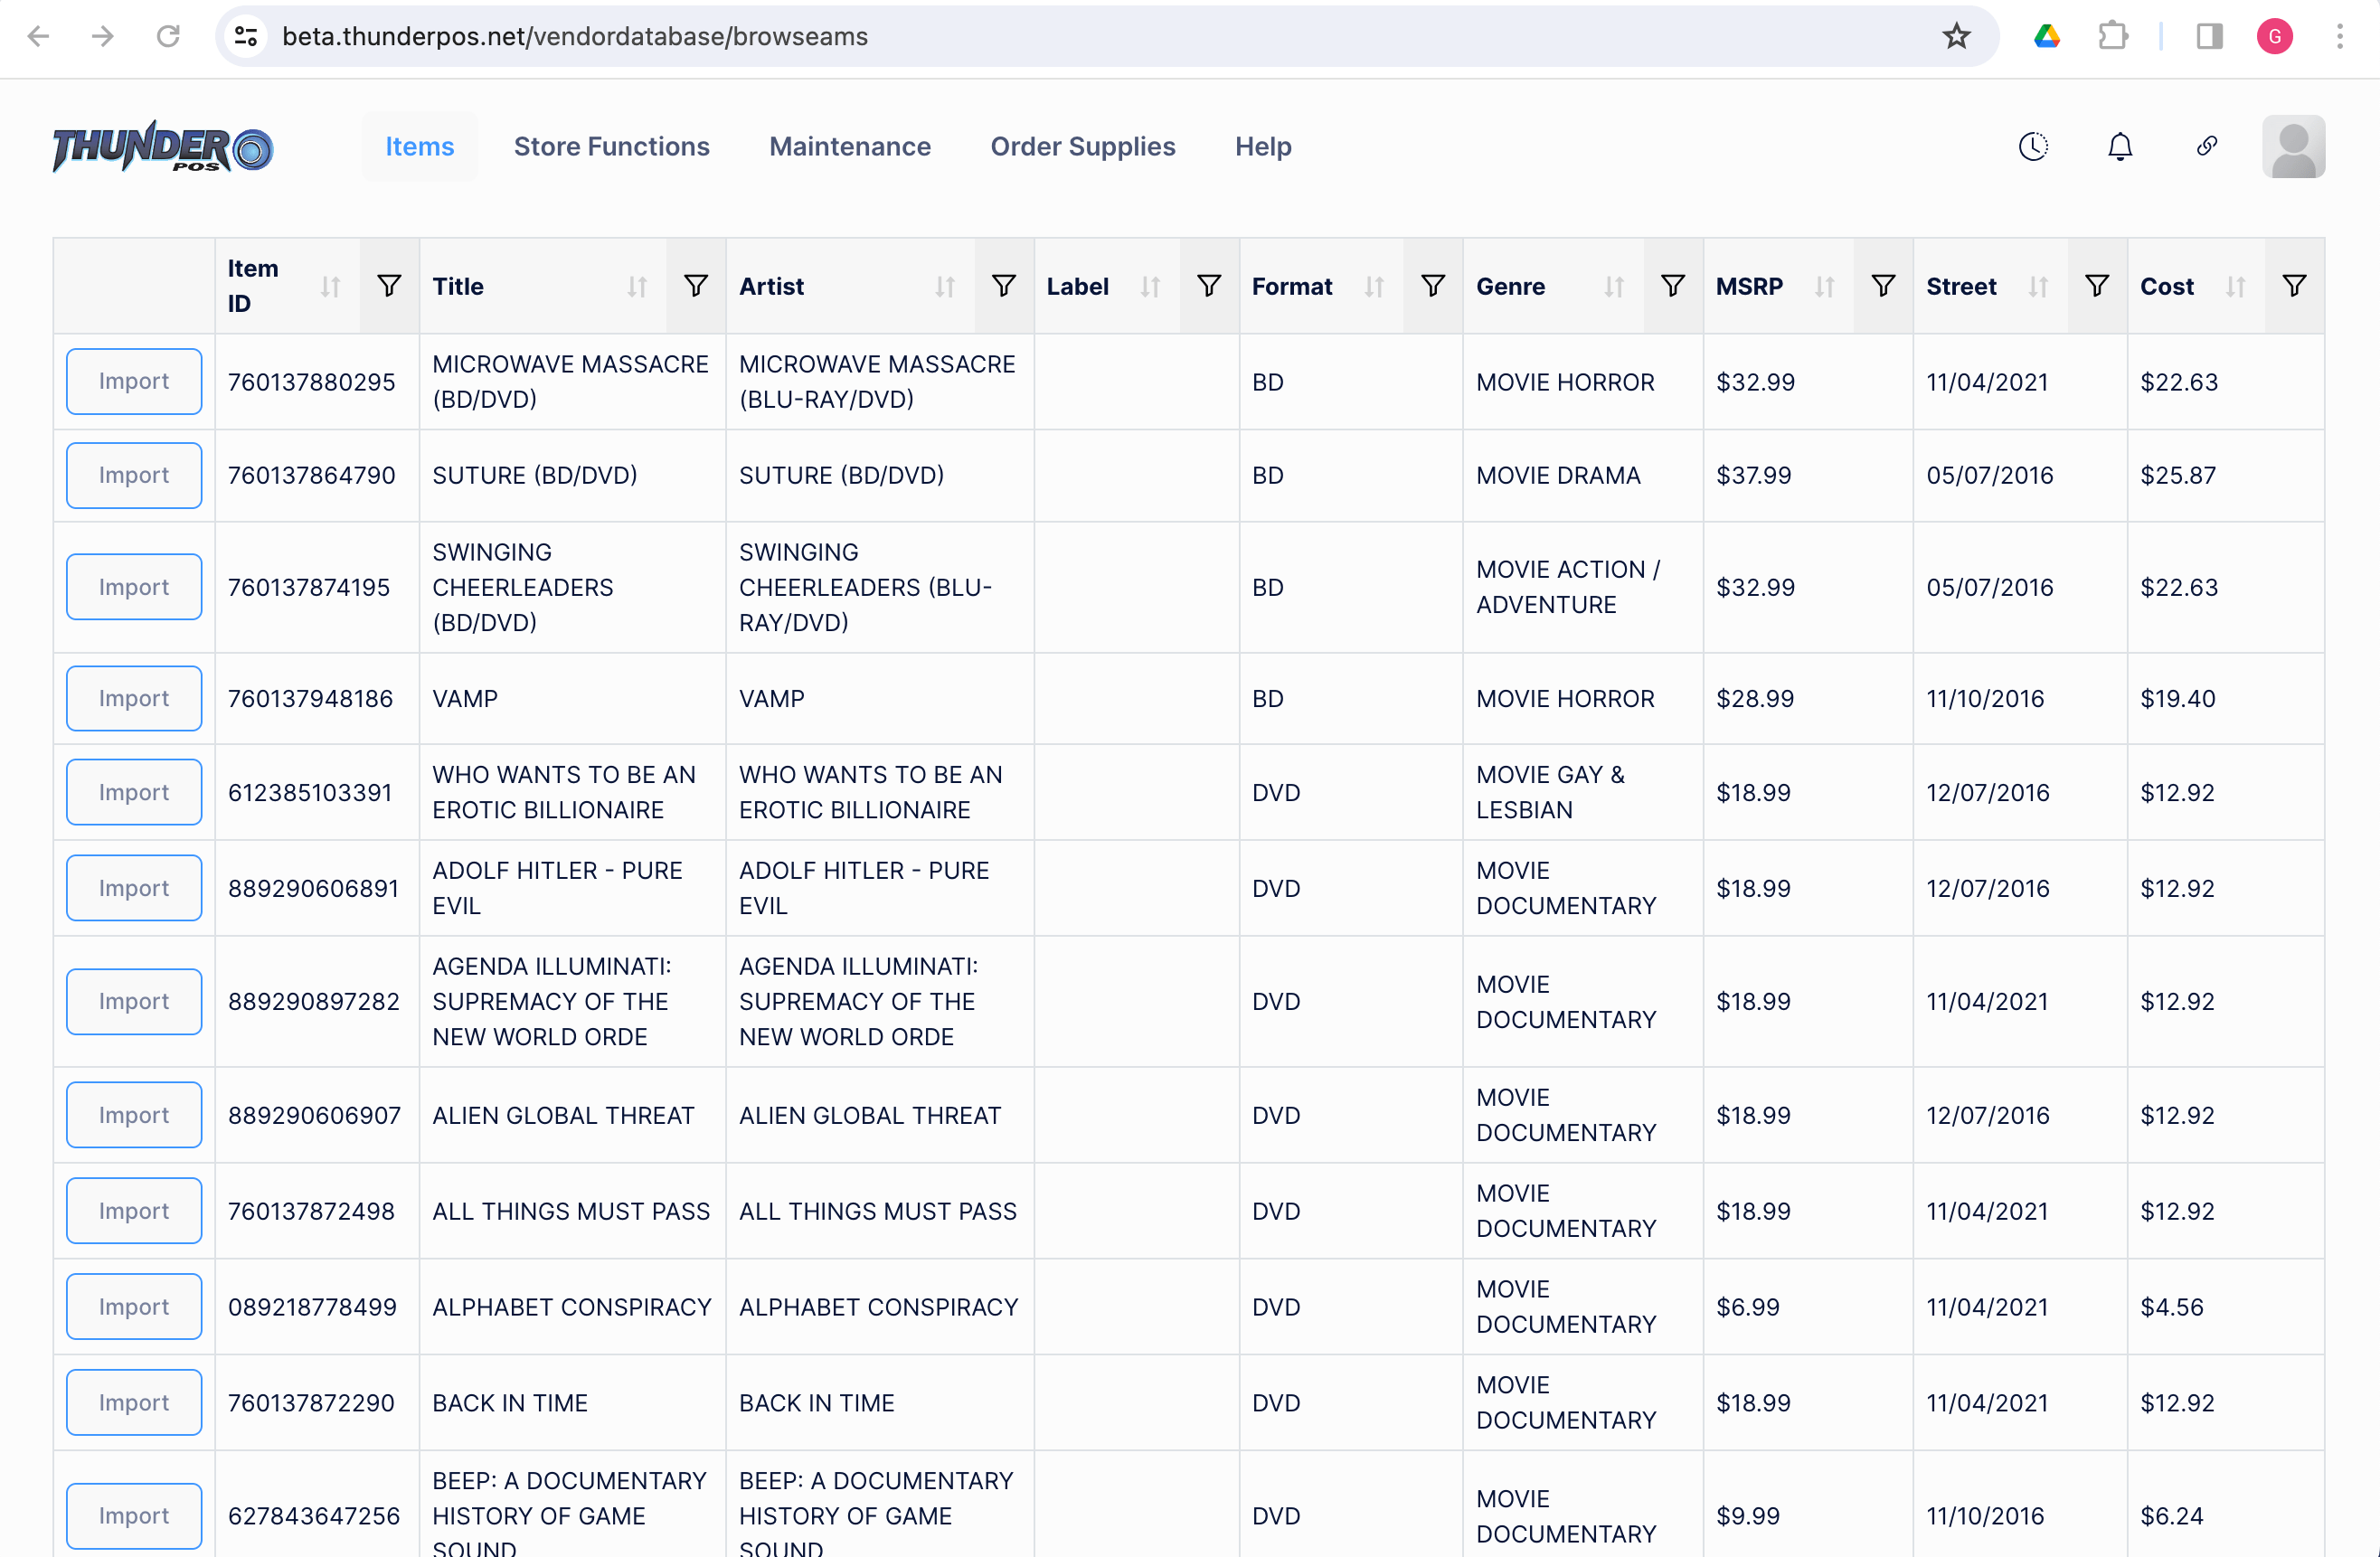Open the notifications bell icon
The width and height of the screenshot is (2380, 1557).
pyautogui.click(x=2119, y=147)
